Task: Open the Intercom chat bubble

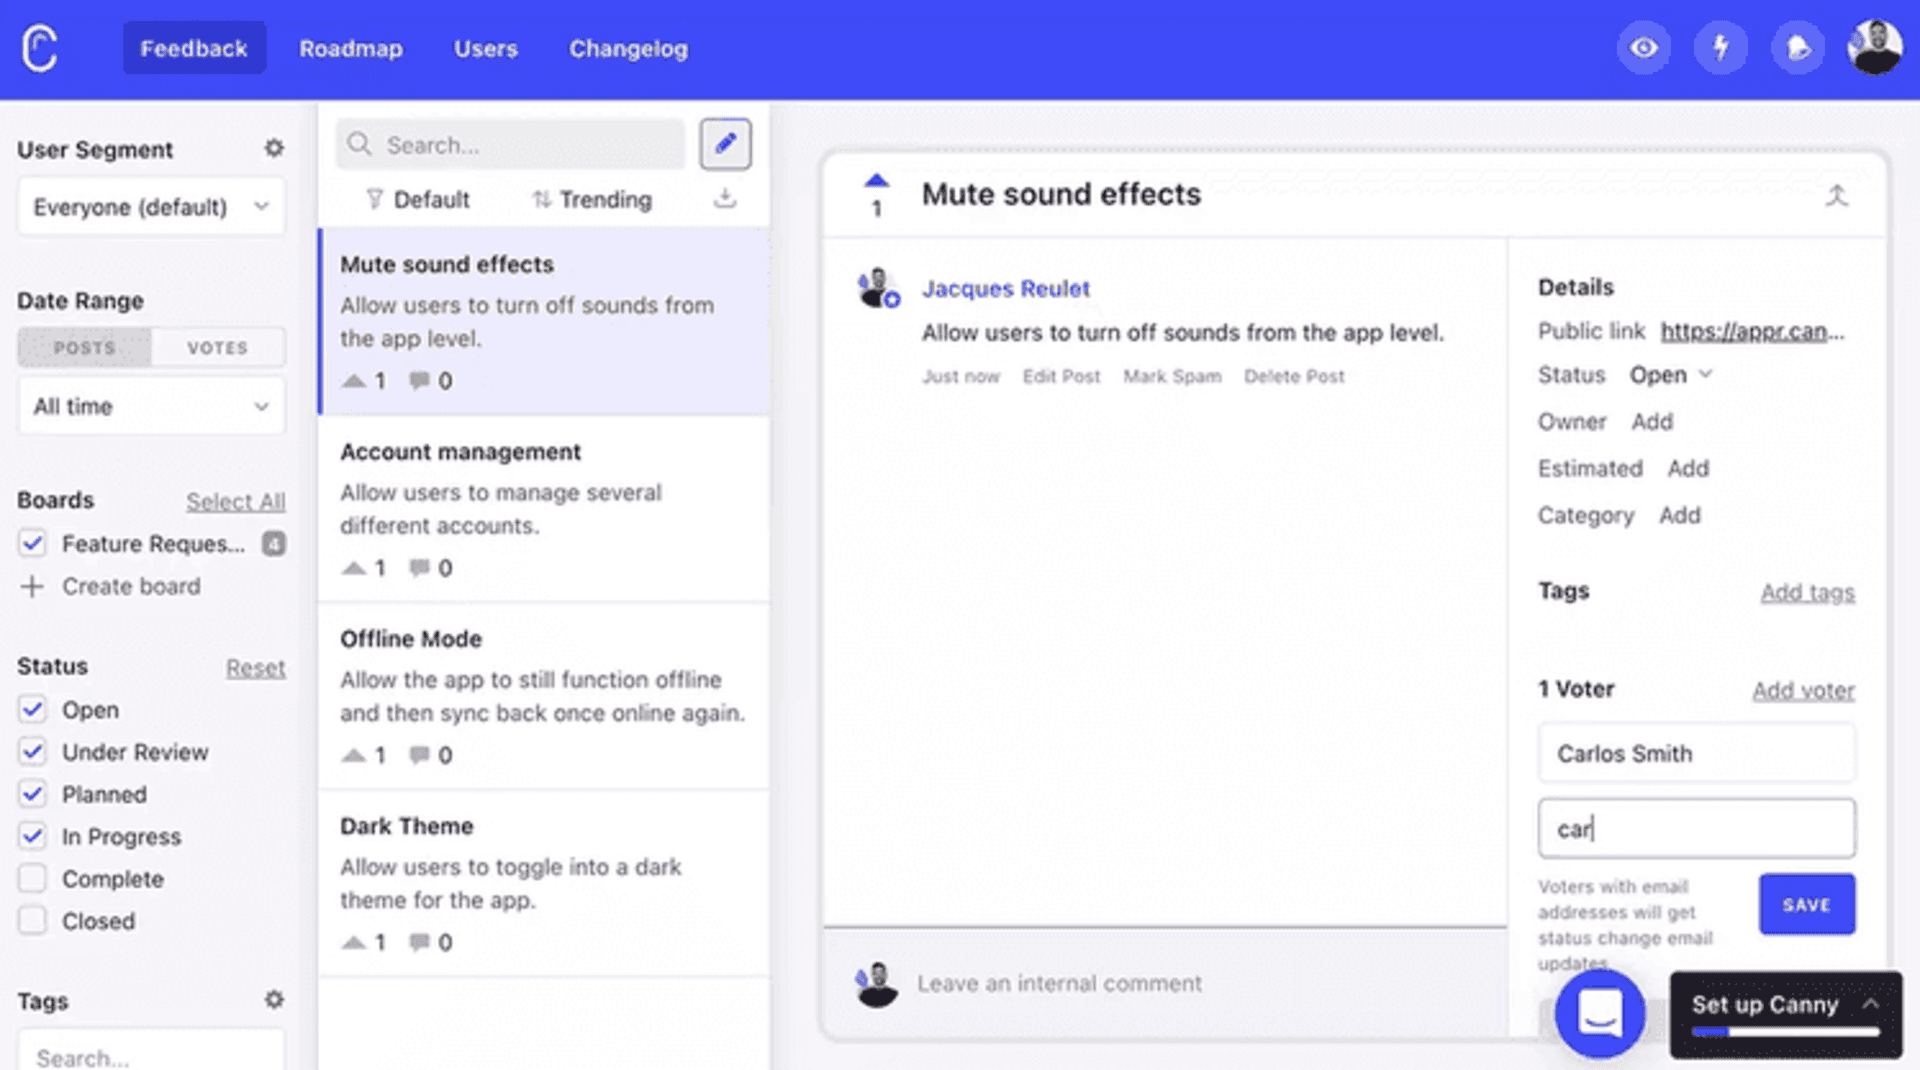Action: click(1601, 1013)
